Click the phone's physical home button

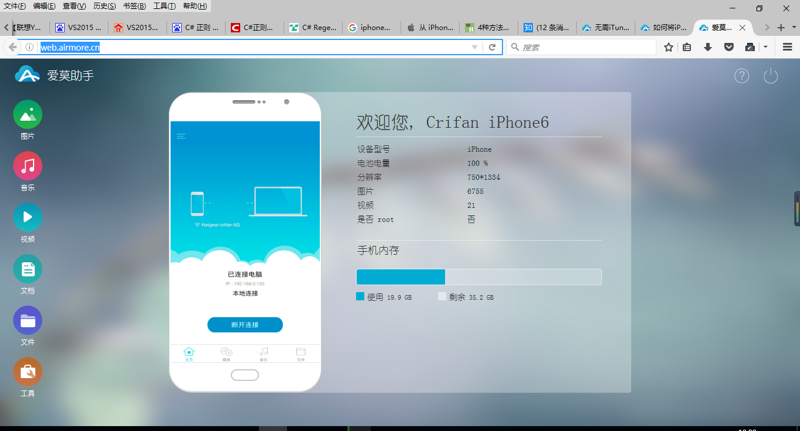(x=245, y=375)
